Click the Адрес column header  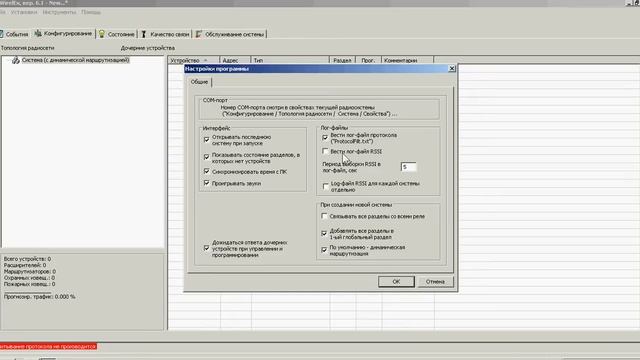coord(235,60)
